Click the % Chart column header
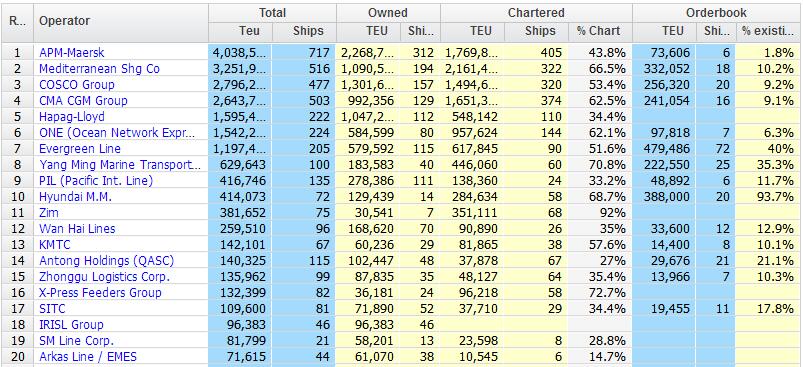803x367 pixels. (598, 31)
